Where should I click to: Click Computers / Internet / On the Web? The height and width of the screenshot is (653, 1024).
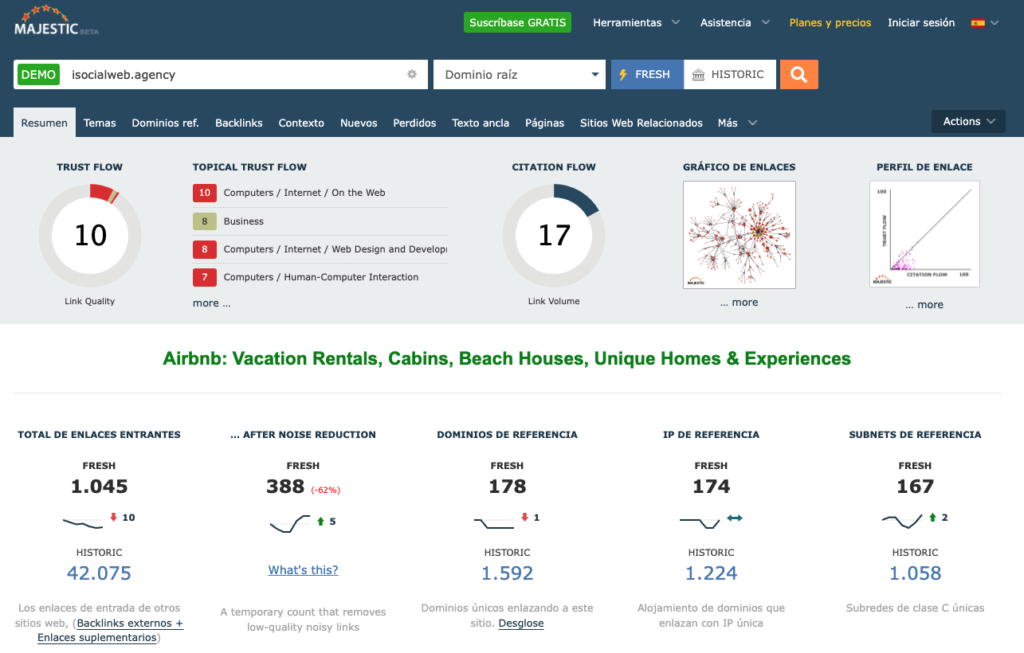click(304, 193)
